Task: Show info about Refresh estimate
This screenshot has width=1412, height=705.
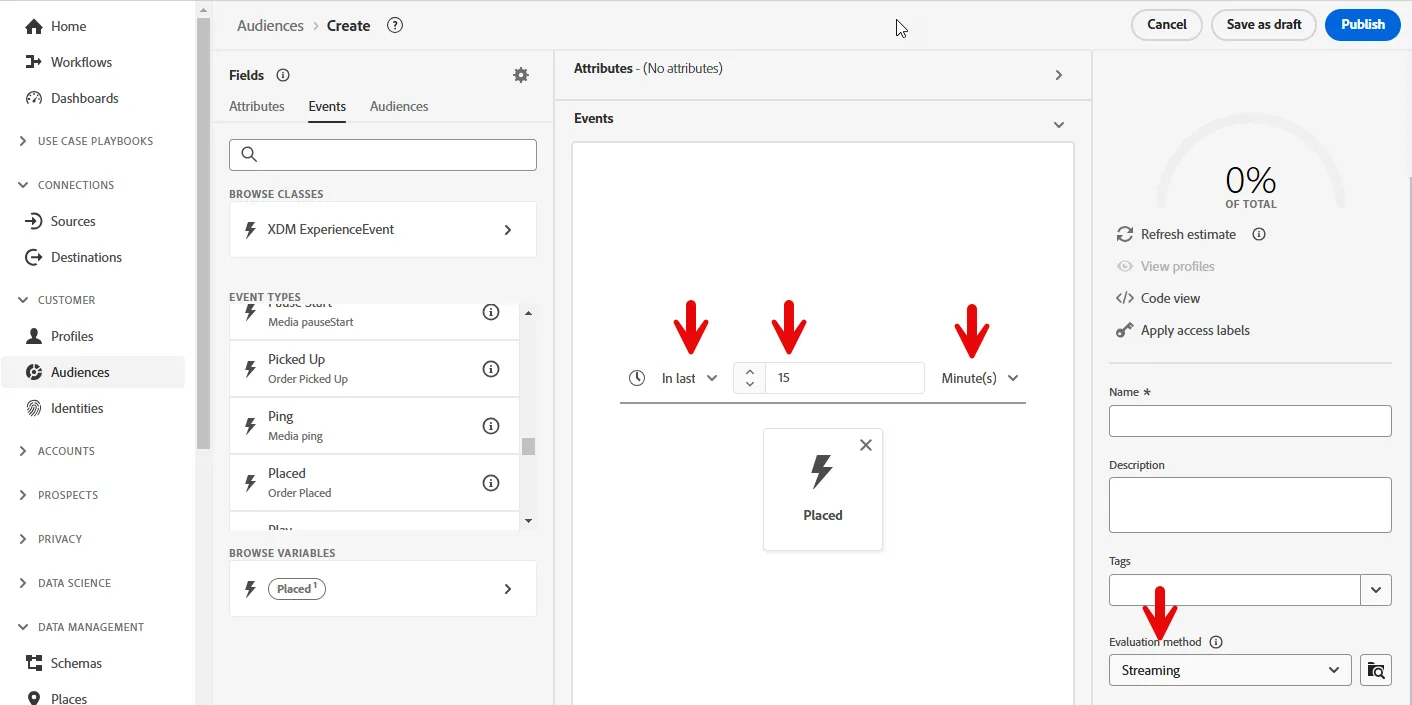Action: pos(1259,234)
